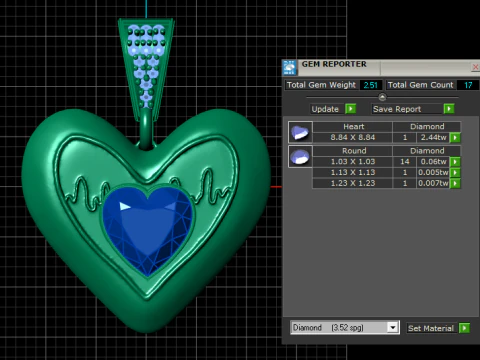This screenshot has height=360, width=480.
Task: Click the '2.44tw' weight cell
Action: click(433, 137)
